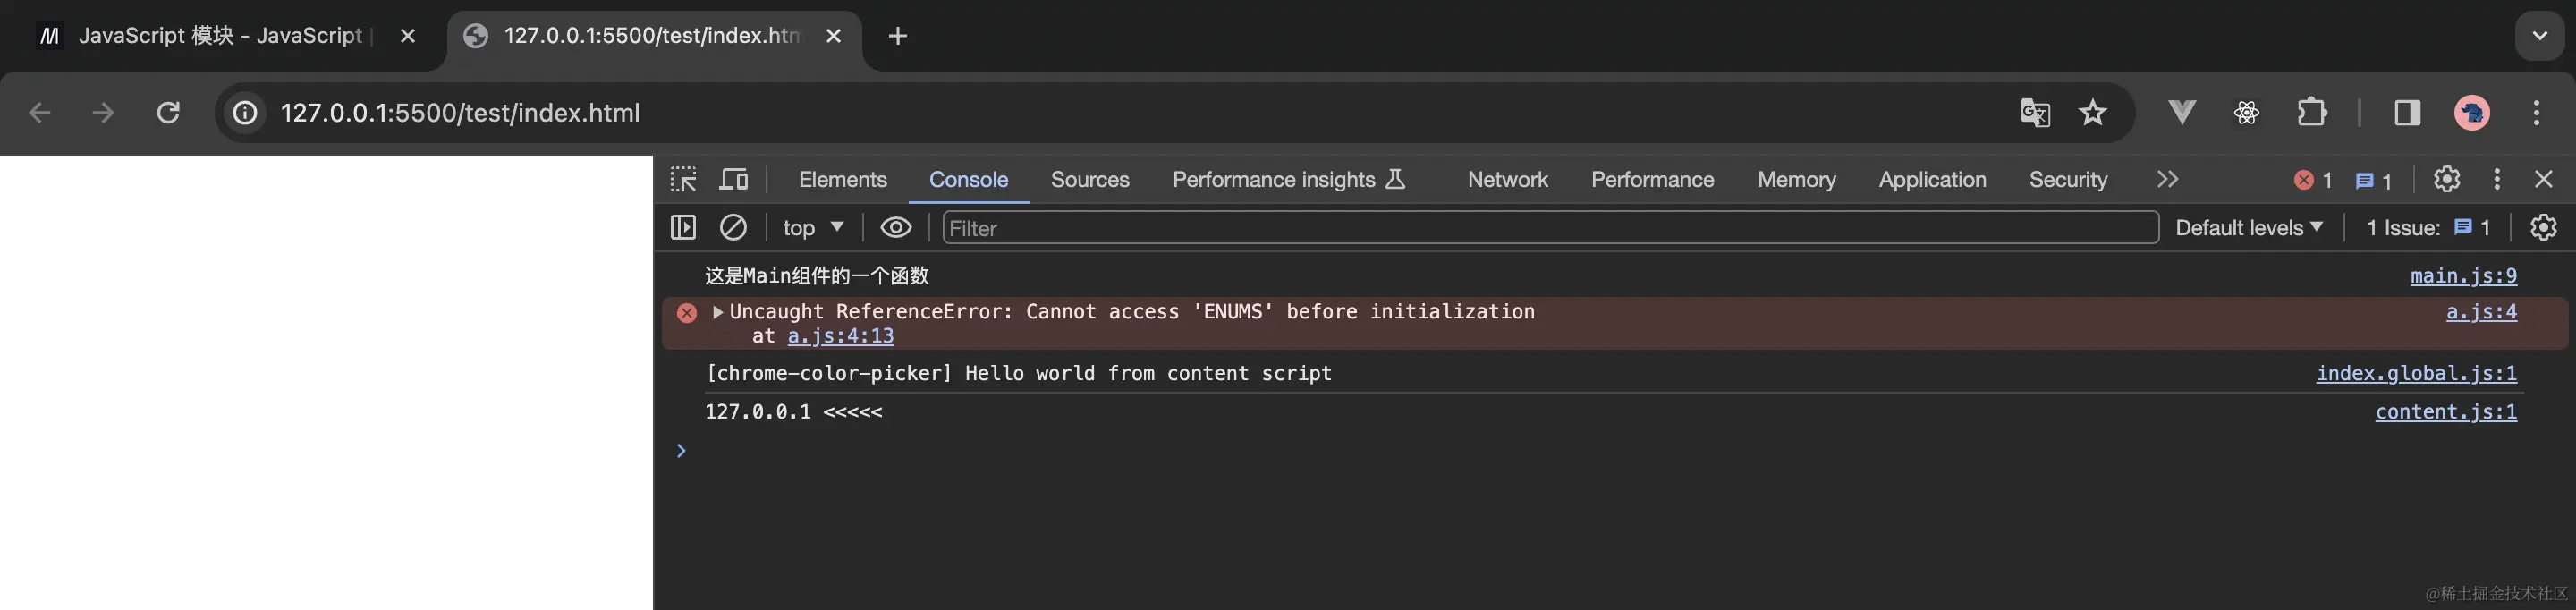
Task: Follow the a.js:4:13 stack trace link
Action: tap(840, 337)
